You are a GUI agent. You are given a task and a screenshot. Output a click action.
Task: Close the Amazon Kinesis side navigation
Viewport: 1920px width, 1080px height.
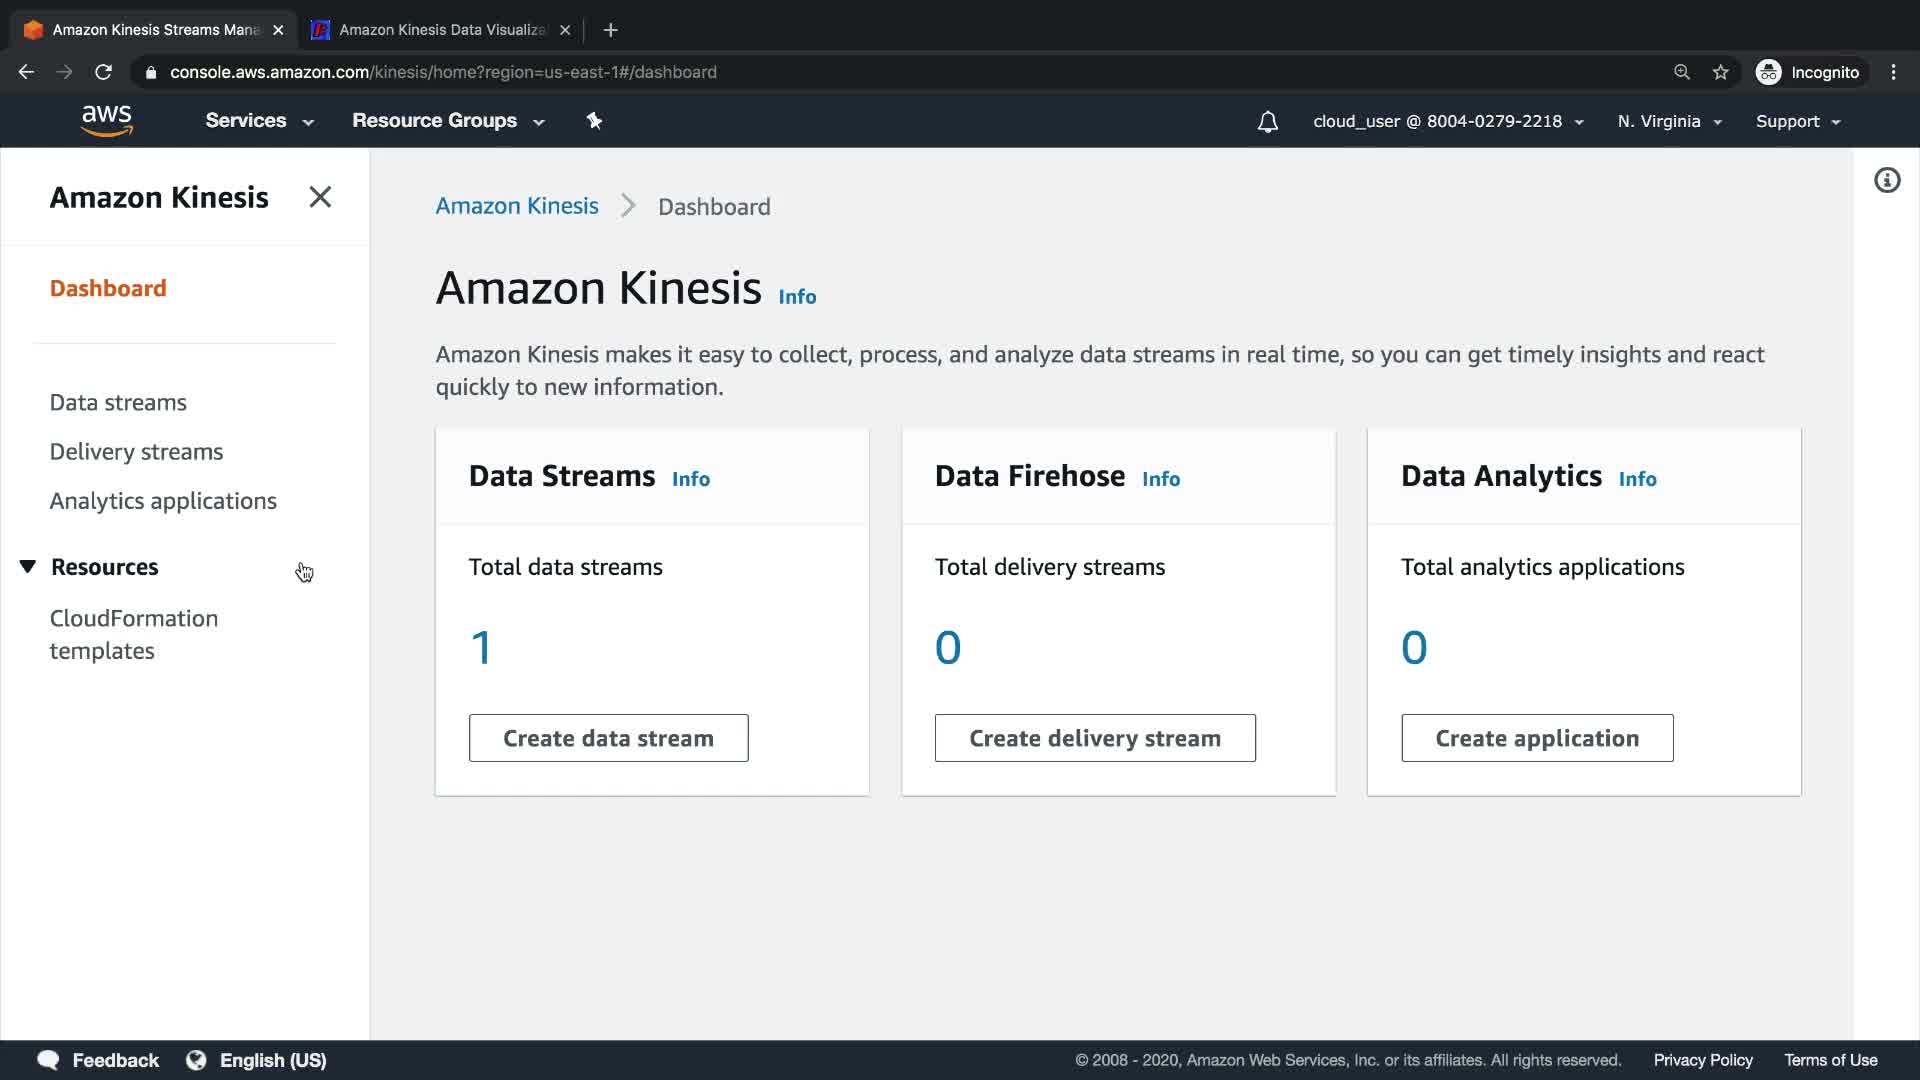point(320,197)
